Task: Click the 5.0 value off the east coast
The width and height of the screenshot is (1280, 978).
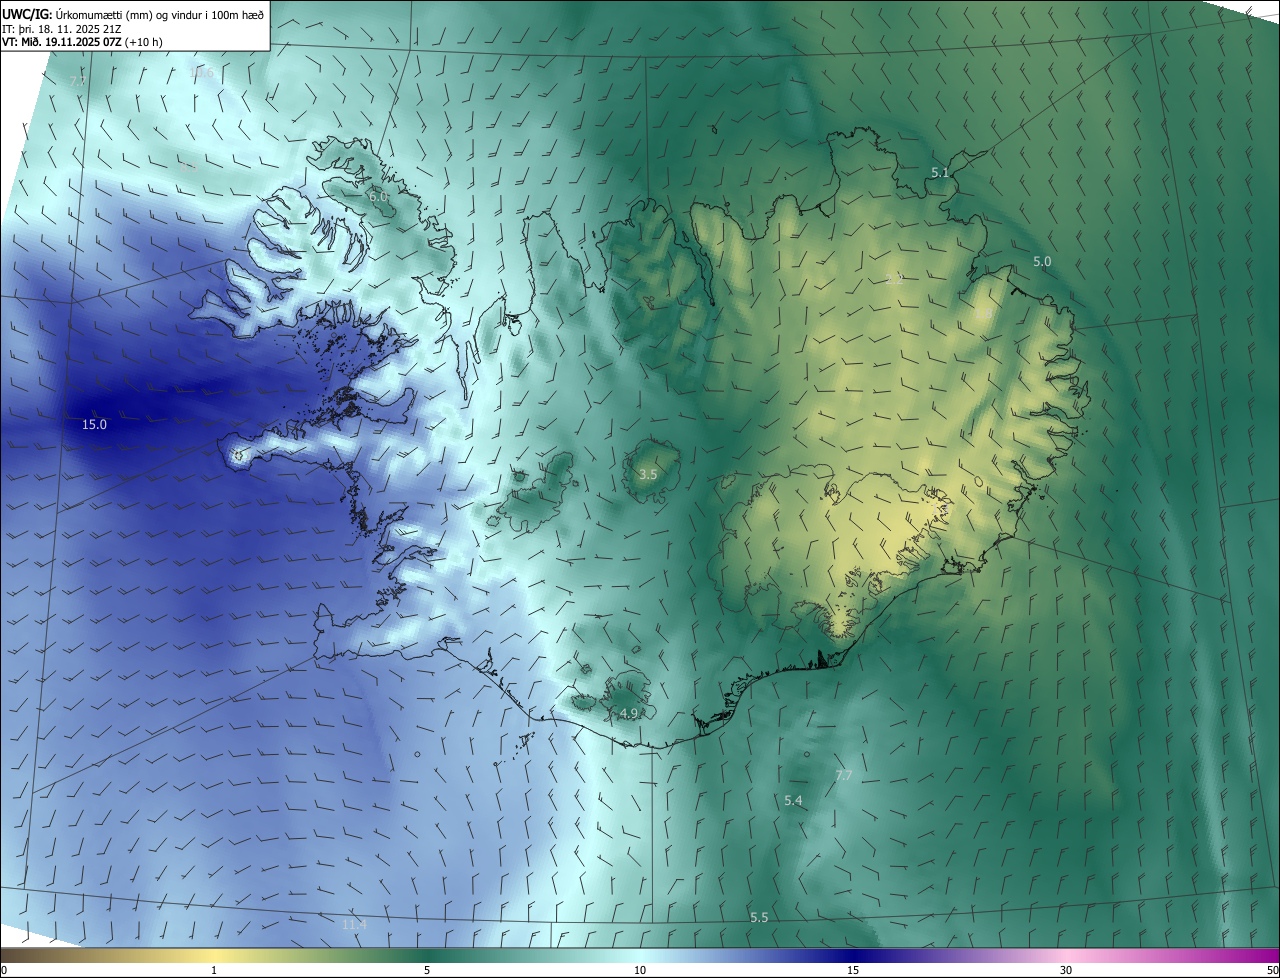Action: [1042, 262]
